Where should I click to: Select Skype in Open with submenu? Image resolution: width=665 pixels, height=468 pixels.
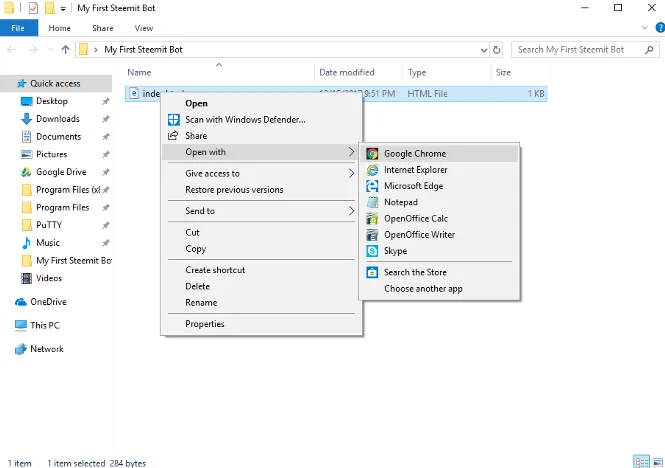tap(395, 251)
